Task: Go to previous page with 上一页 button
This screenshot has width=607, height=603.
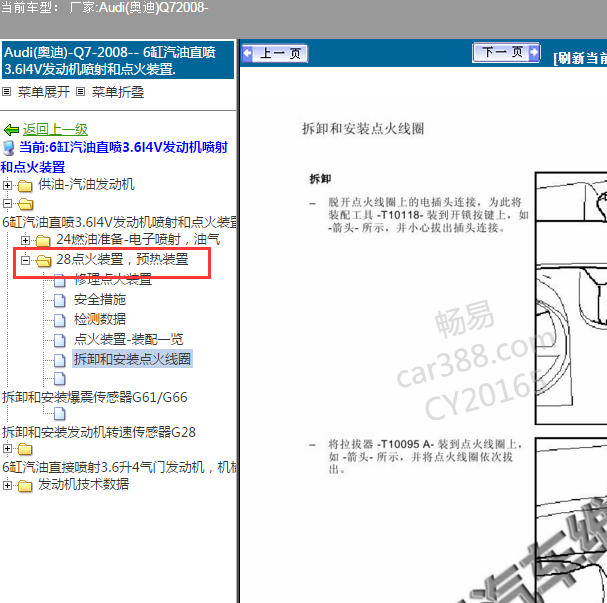Action: point(275,53)
